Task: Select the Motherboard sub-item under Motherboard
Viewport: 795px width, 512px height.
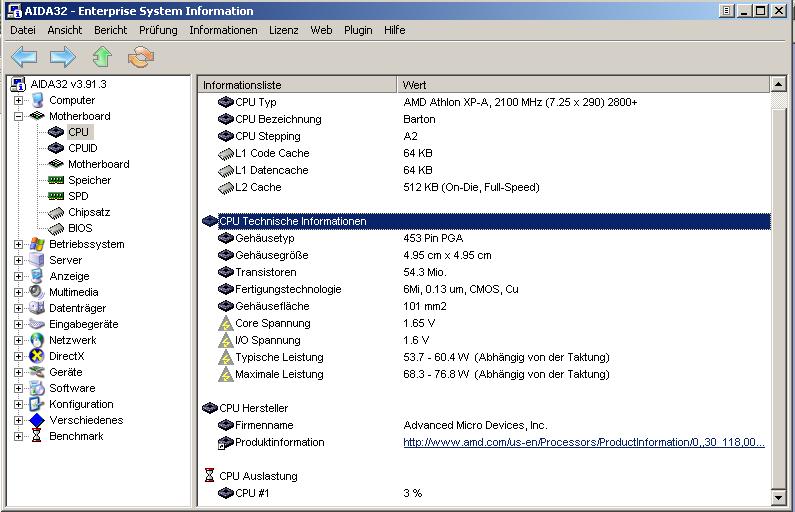Action: [98, 164]
